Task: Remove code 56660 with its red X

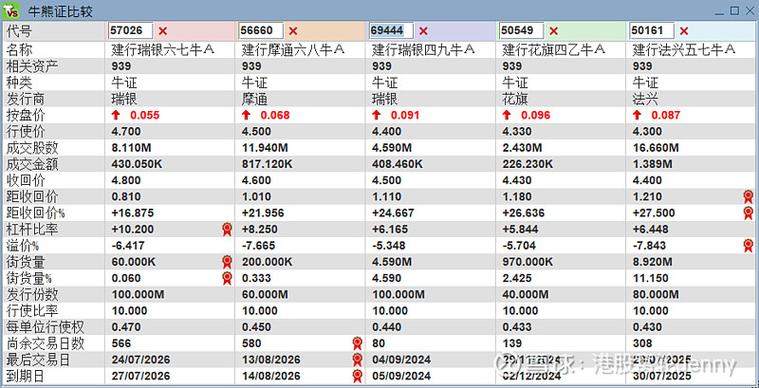Action: [293, 31]
